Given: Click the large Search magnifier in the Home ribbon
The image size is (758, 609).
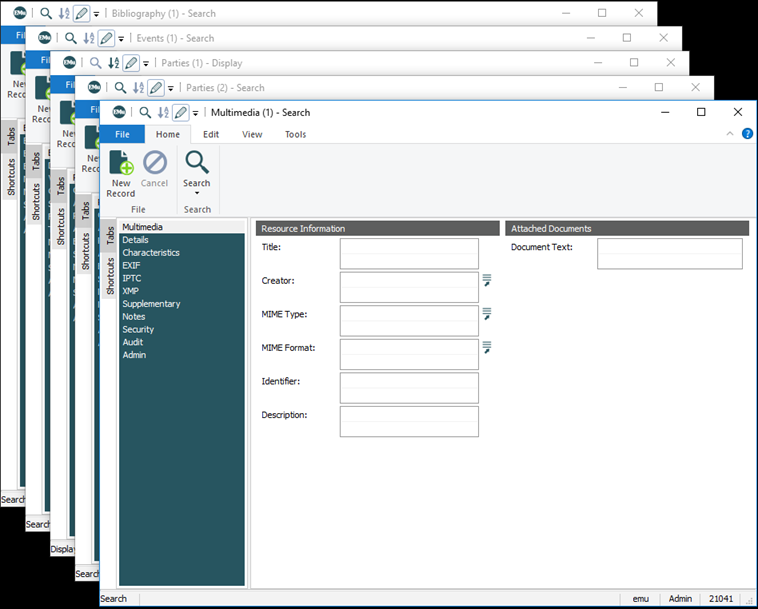Looking at the screenshot, I should (197, 162).
